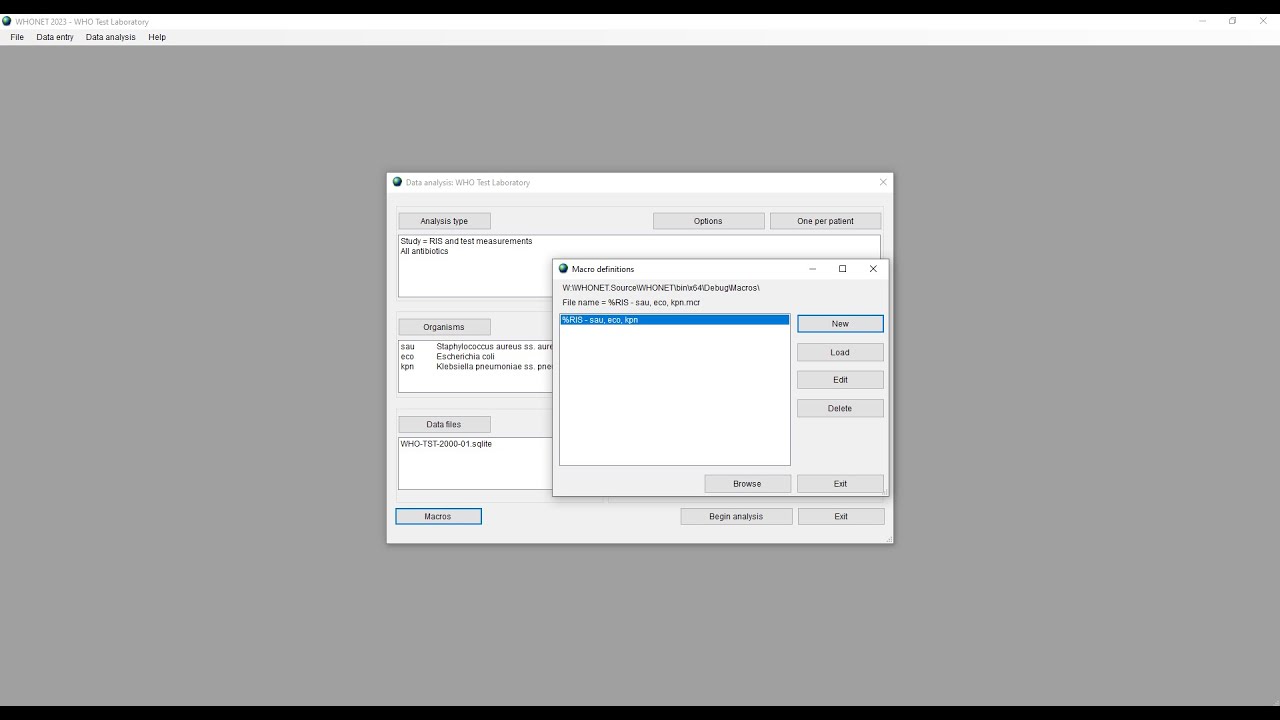The width and height of the screenshot is (1280, 720).
Task: Load the selected macro
Action: click(840, 352)
